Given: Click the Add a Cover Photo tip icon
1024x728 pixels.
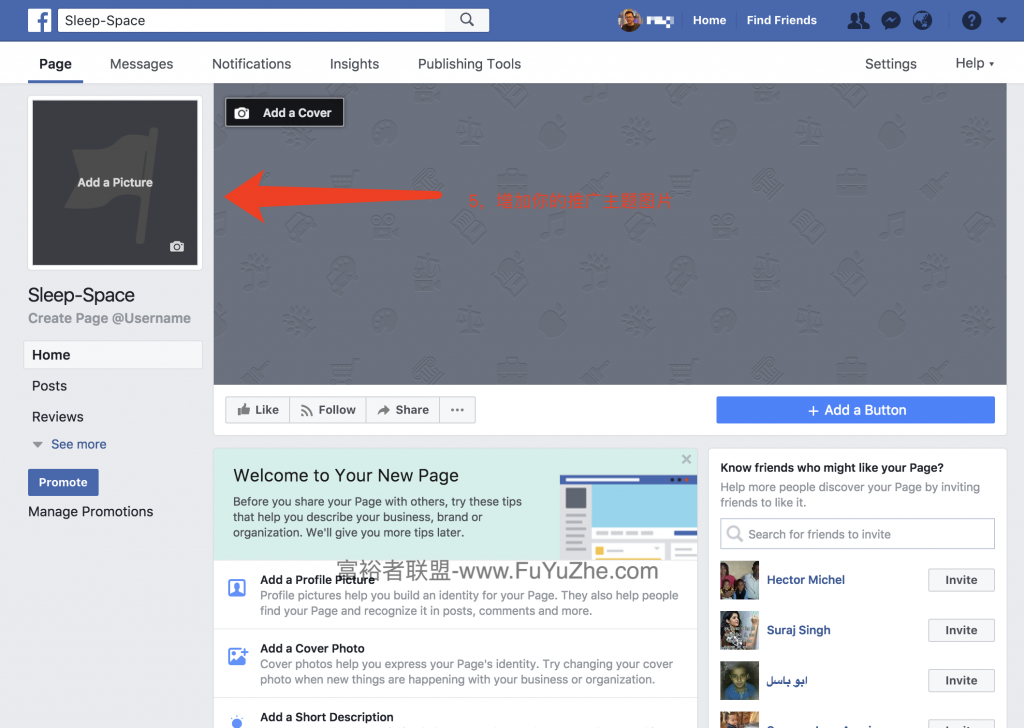Looking at the screenshot, I should (x=238, y=656).
